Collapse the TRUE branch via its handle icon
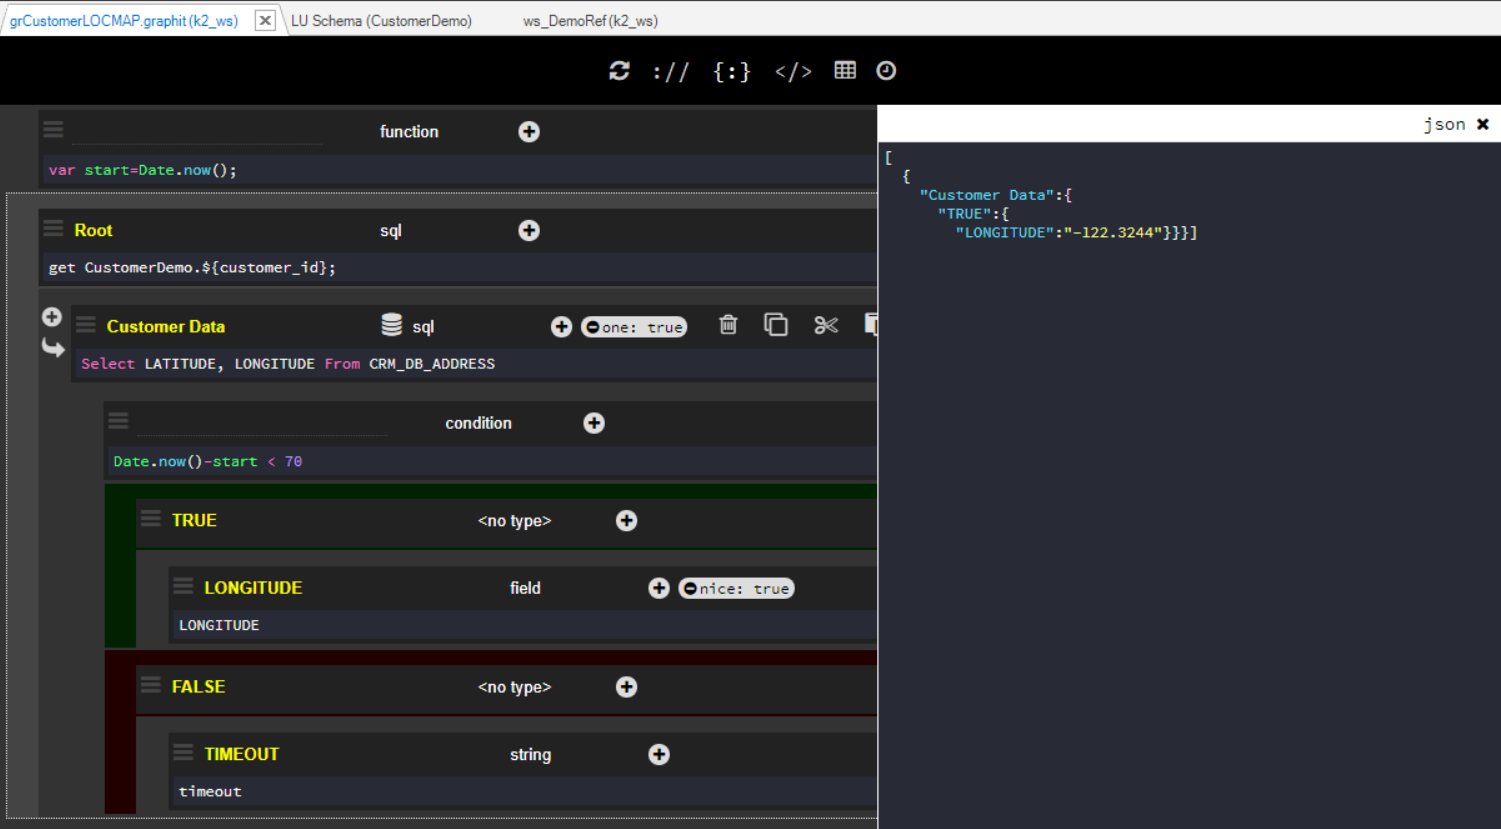The image size is (1501, 829). (x=150, y=518)
